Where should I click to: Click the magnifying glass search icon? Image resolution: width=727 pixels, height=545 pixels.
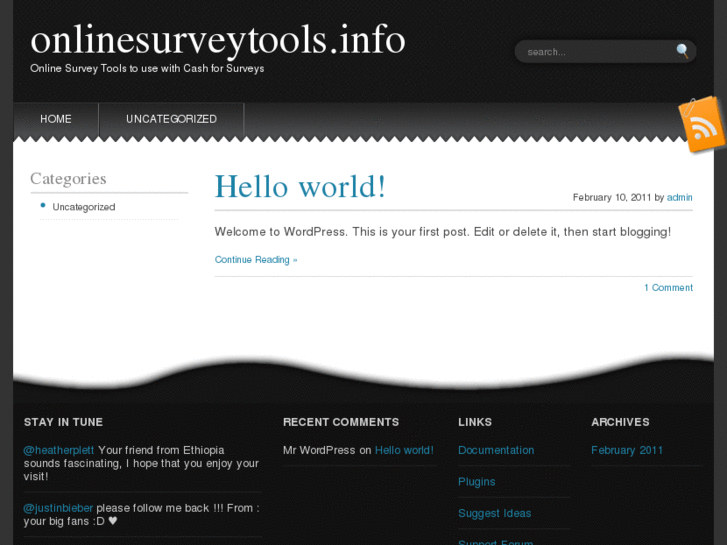[682, 51]
